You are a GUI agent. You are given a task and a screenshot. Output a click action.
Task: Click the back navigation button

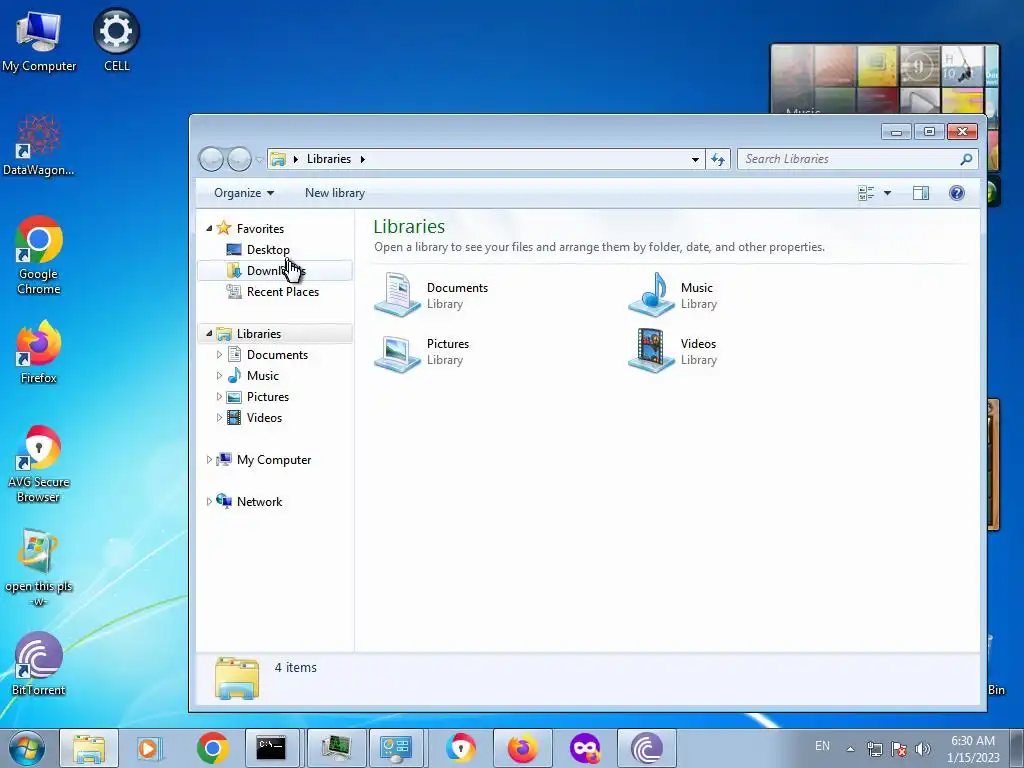click(211, 159)
